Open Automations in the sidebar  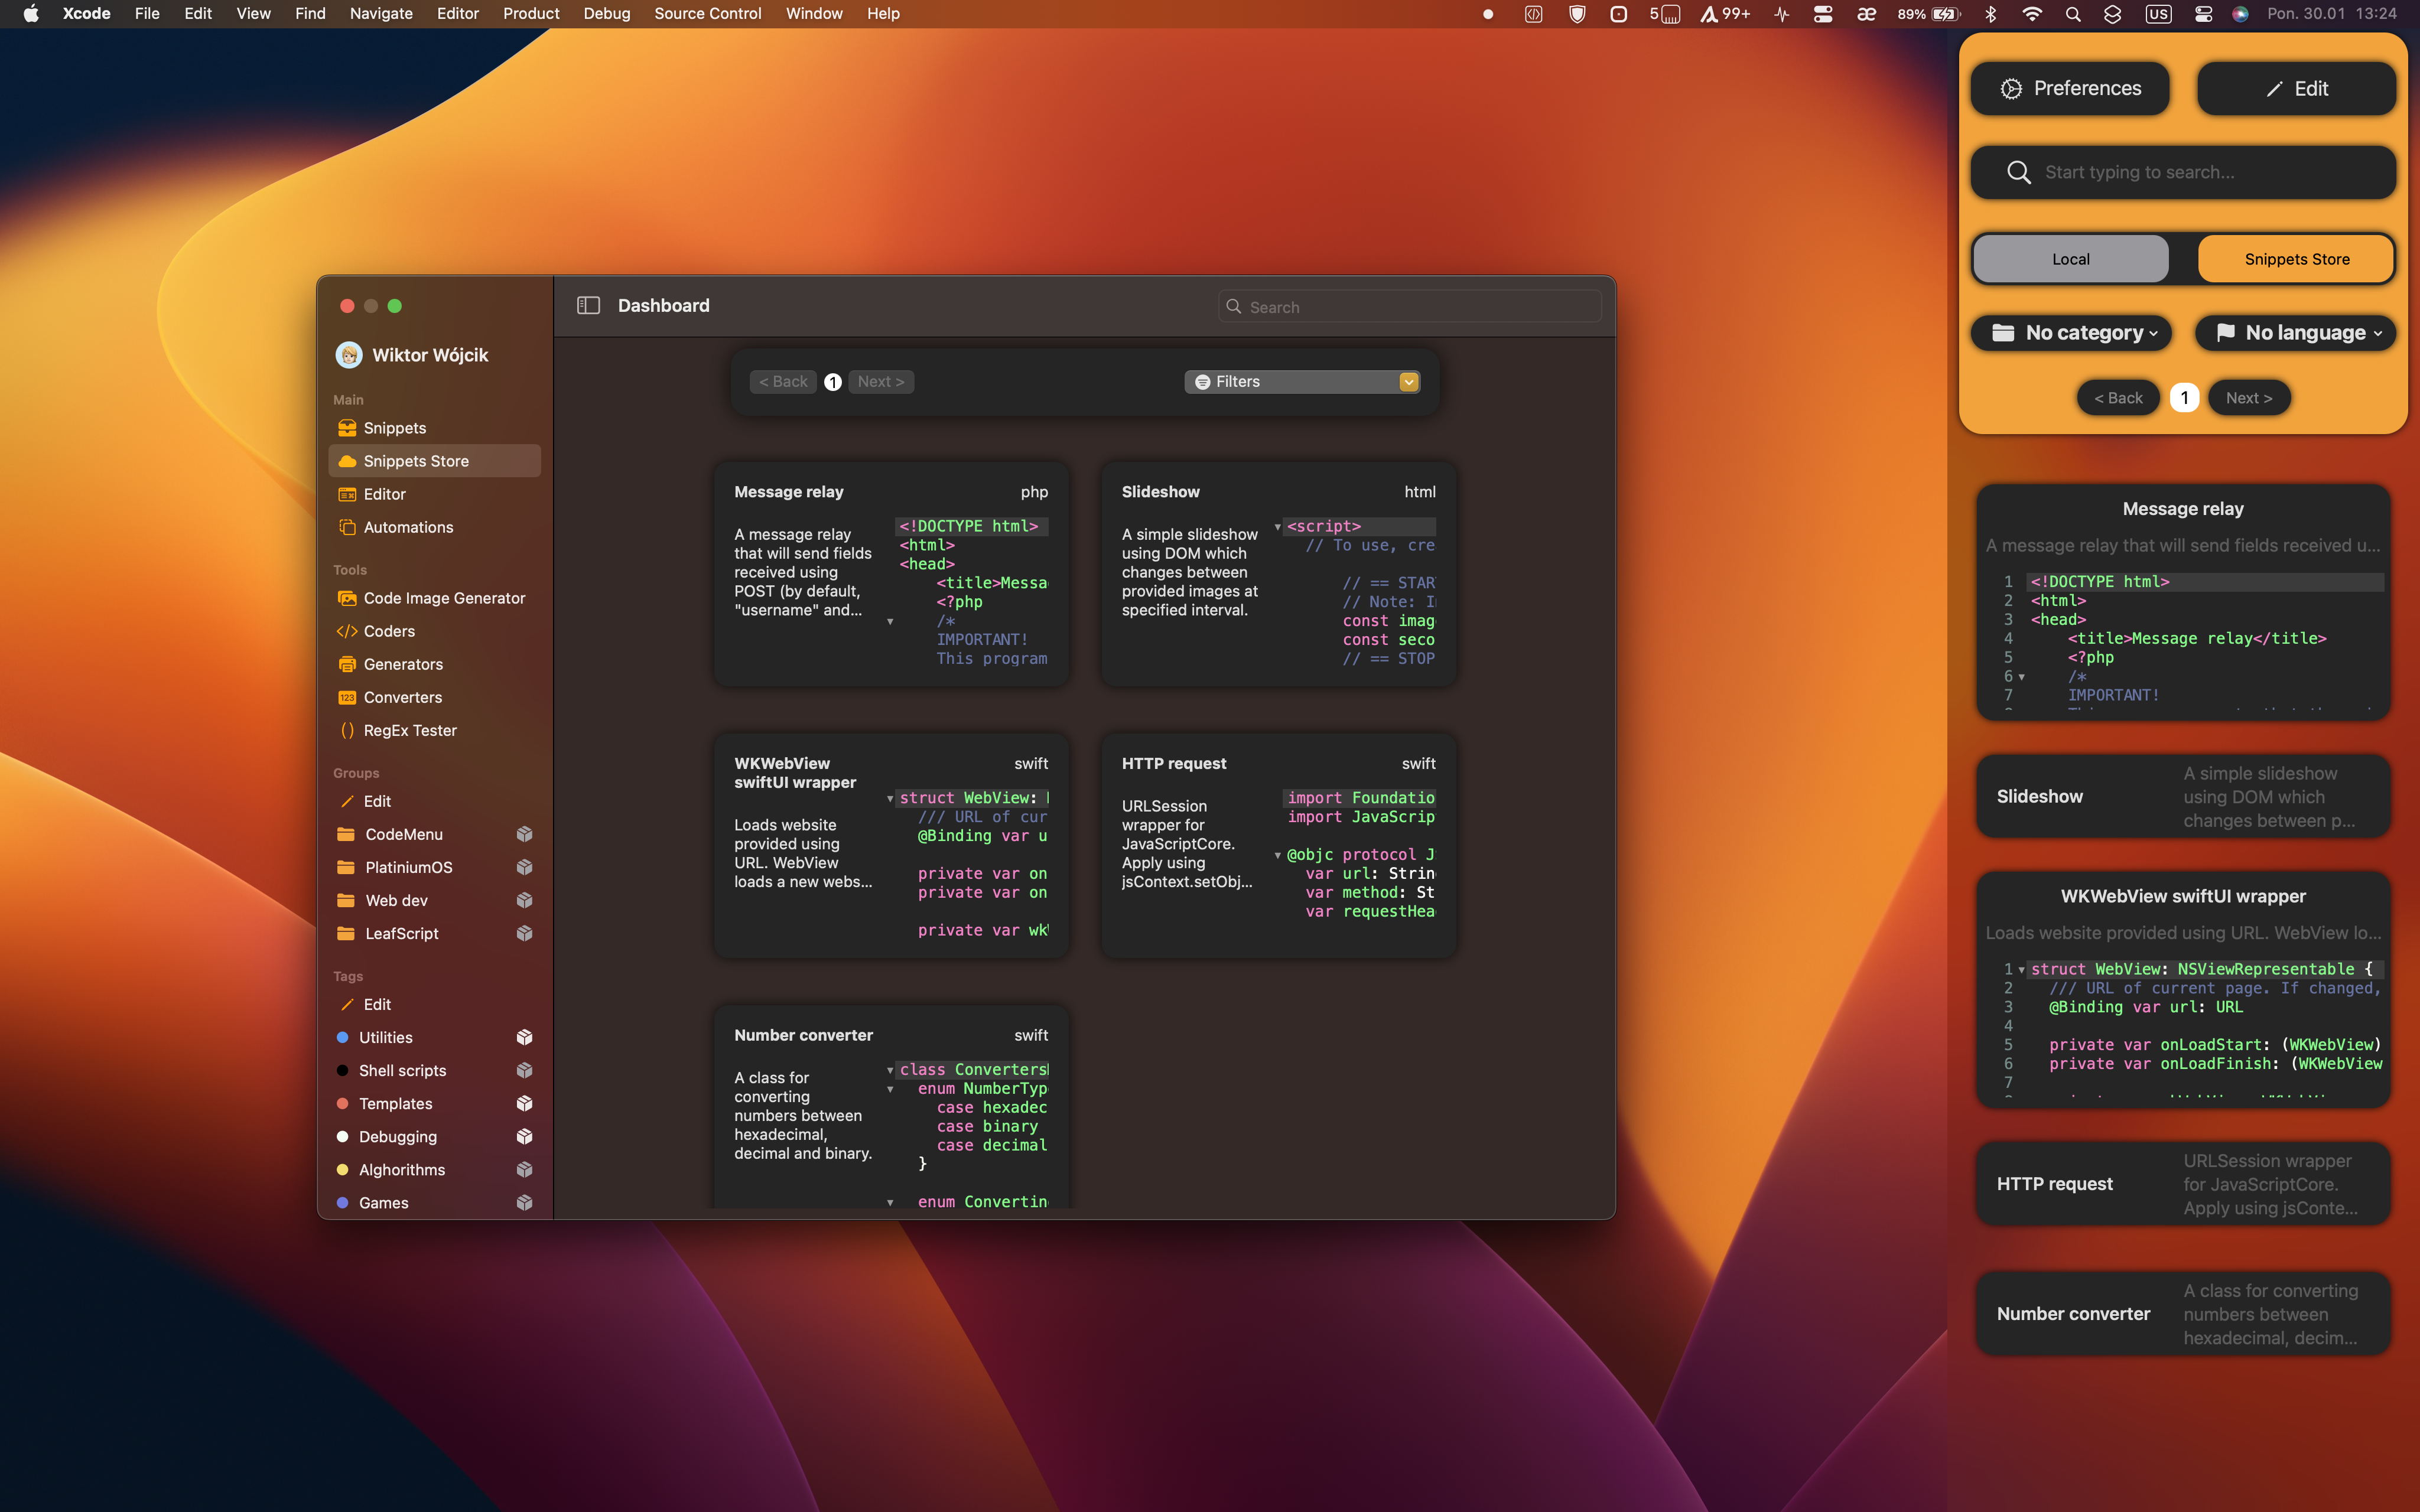(434, 526)
